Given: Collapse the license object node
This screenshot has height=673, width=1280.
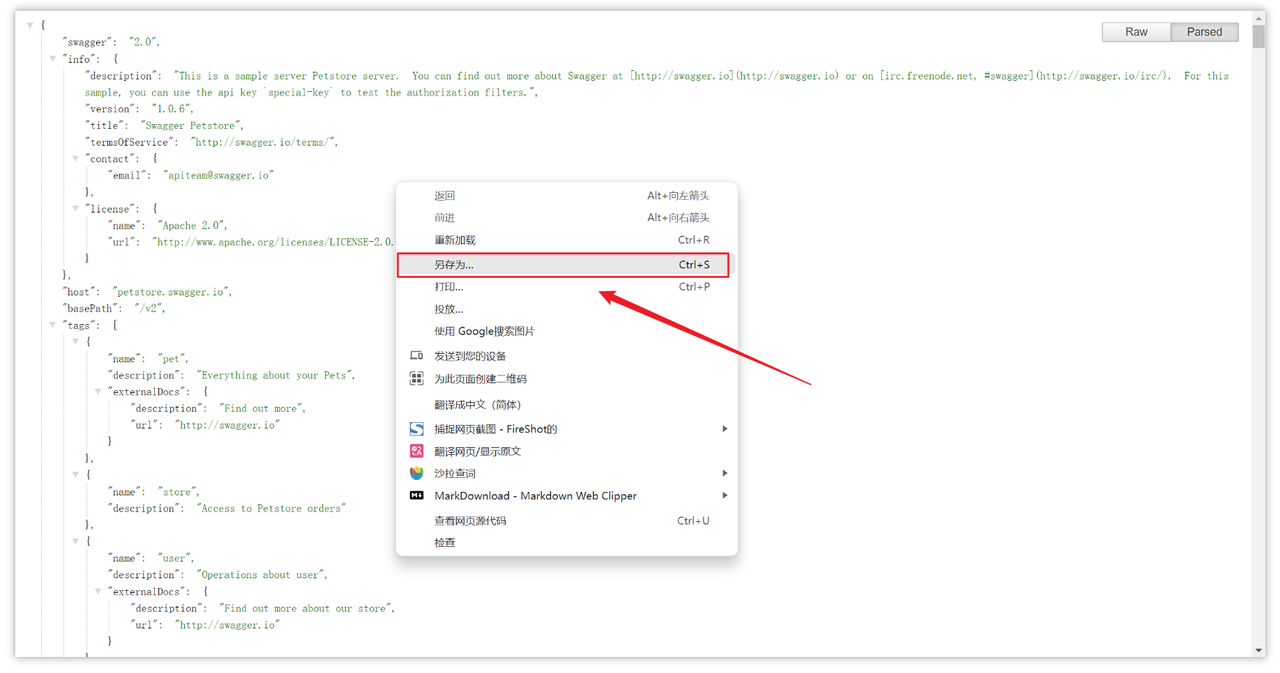Looking at the screenshot, I should pyautogui.click(x=75, y=208).
